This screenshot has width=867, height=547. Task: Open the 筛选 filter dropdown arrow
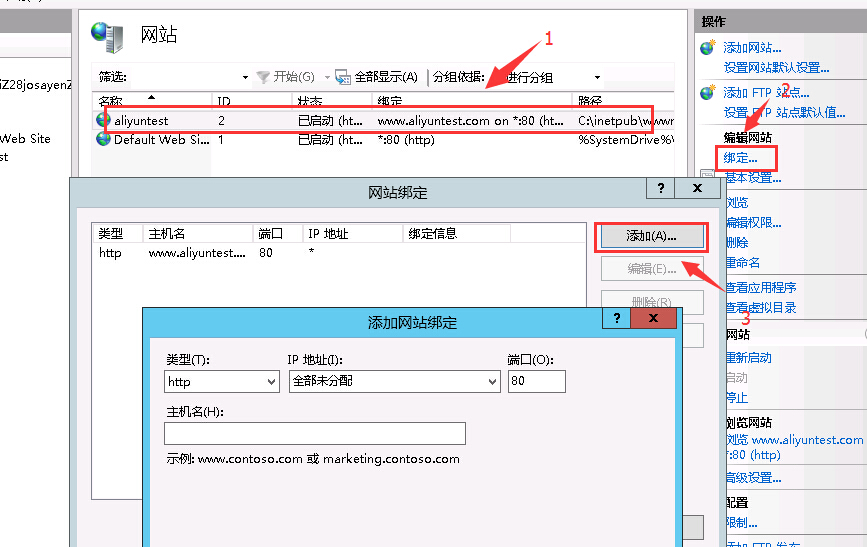pyautogui.click(x=245, y=77)
